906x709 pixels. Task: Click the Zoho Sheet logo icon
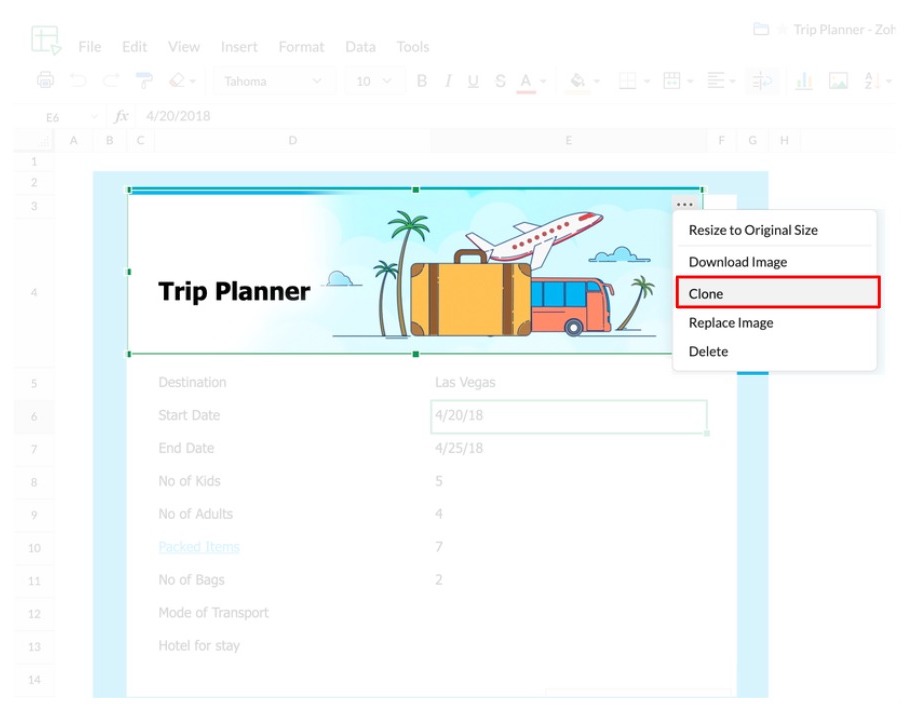pyautogui.click(x=46, y=40)
